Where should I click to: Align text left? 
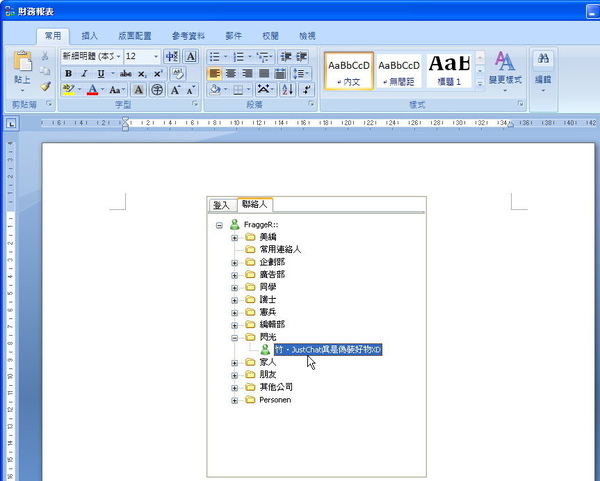214,73
